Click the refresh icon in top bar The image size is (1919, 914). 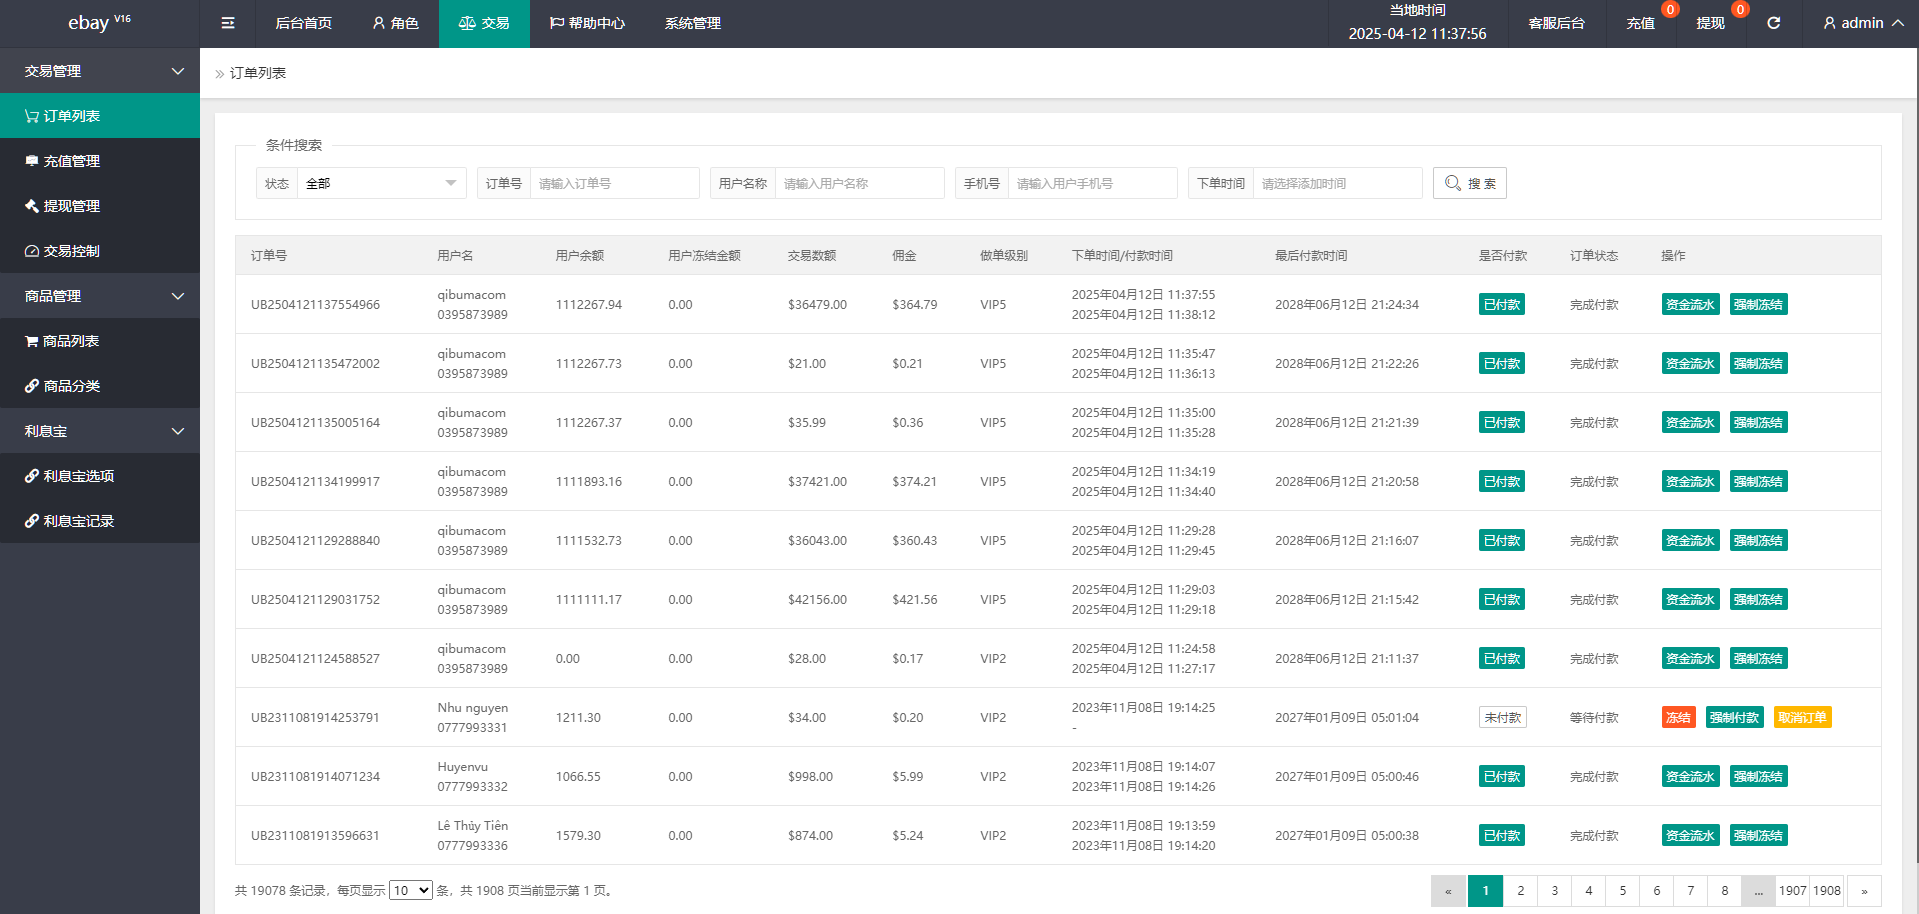[x=1773, y=23]
